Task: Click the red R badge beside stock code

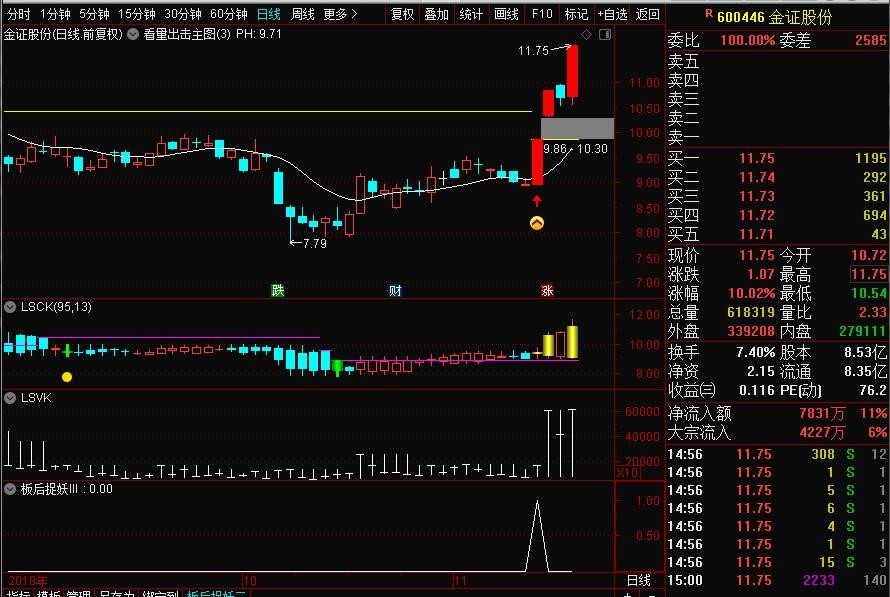Action: (x=708, y=14)
